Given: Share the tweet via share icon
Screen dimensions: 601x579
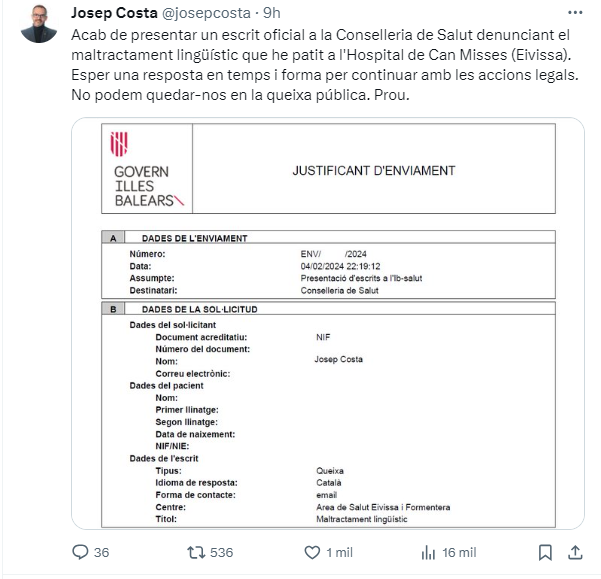Looking at the screenshot, I should tap(576, 553).
